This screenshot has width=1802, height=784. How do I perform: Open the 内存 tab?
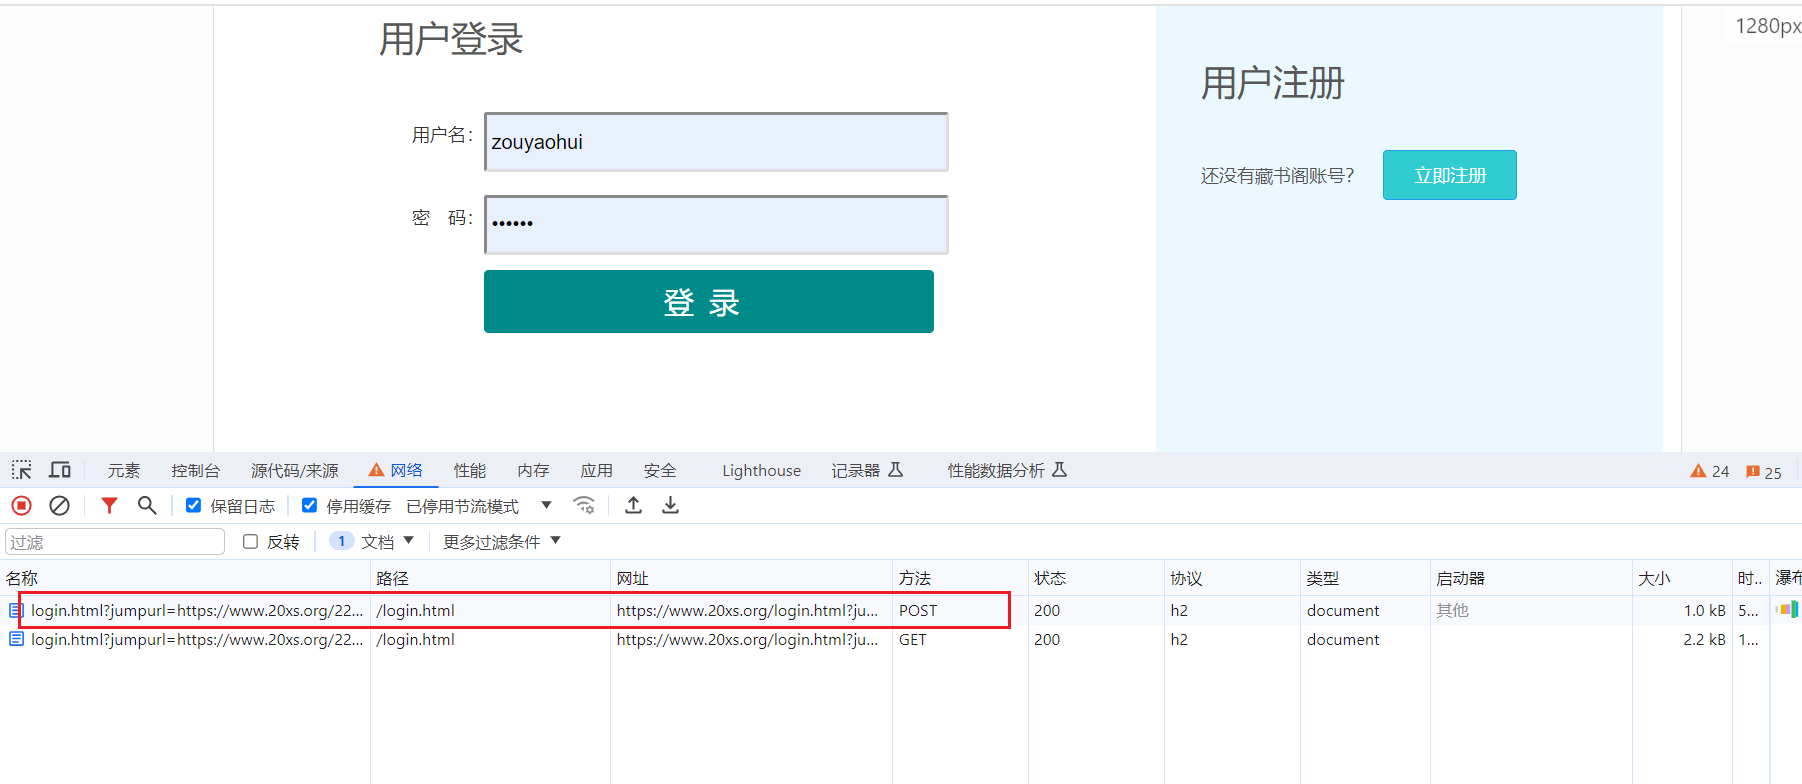click(x=533, y=471)
